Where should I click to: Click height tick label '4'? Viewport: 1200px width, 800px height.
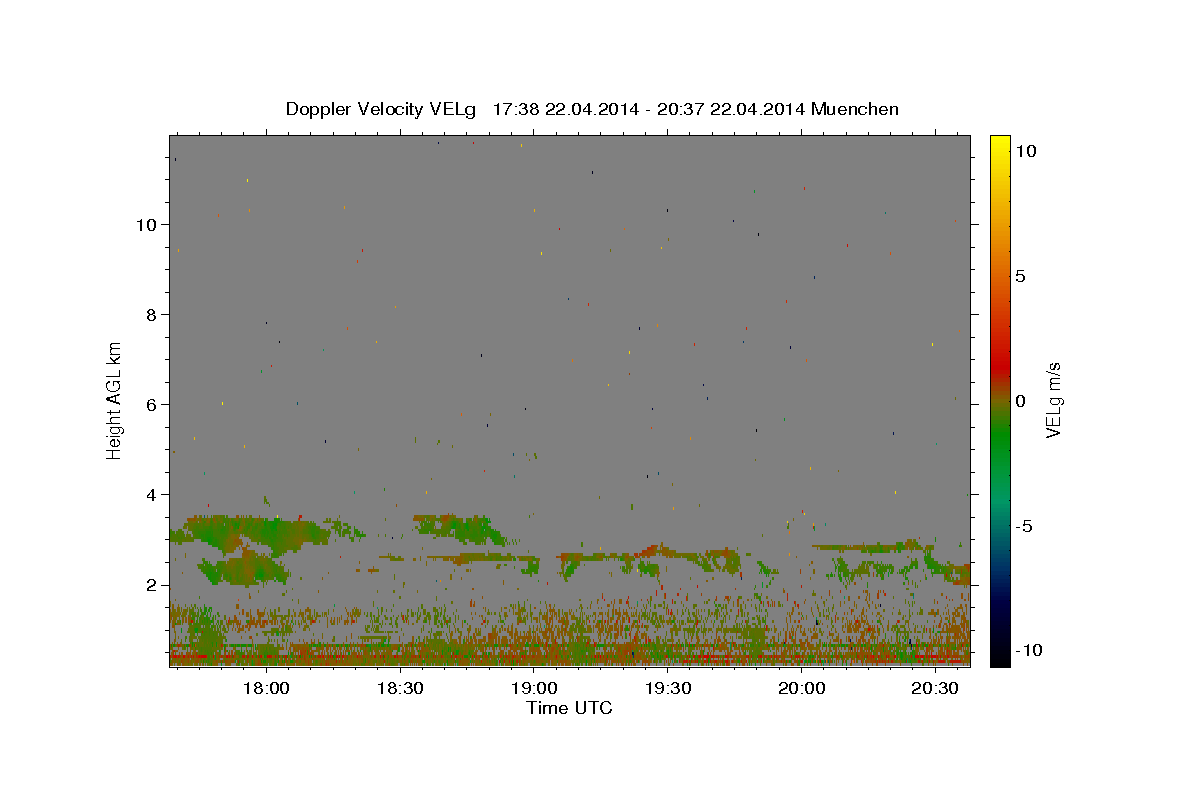(151, 494)
